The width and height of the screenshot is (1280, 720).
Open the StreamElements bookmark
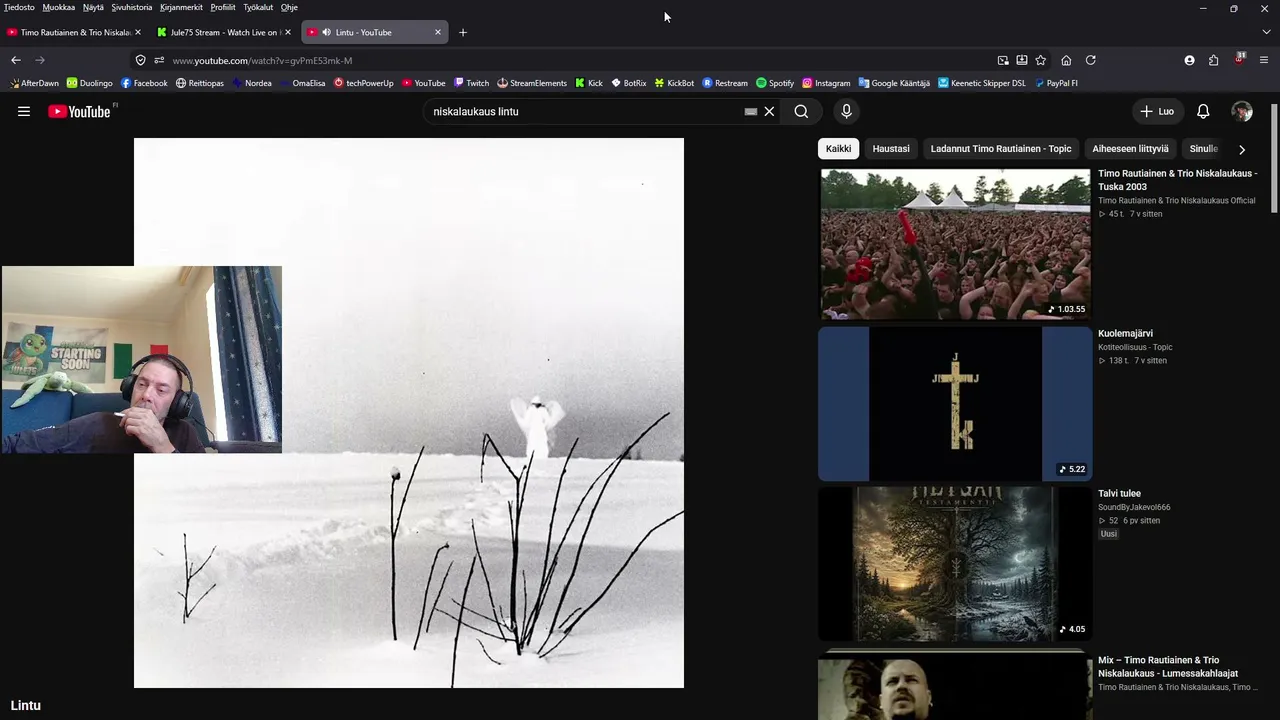(x=532, y=83)
